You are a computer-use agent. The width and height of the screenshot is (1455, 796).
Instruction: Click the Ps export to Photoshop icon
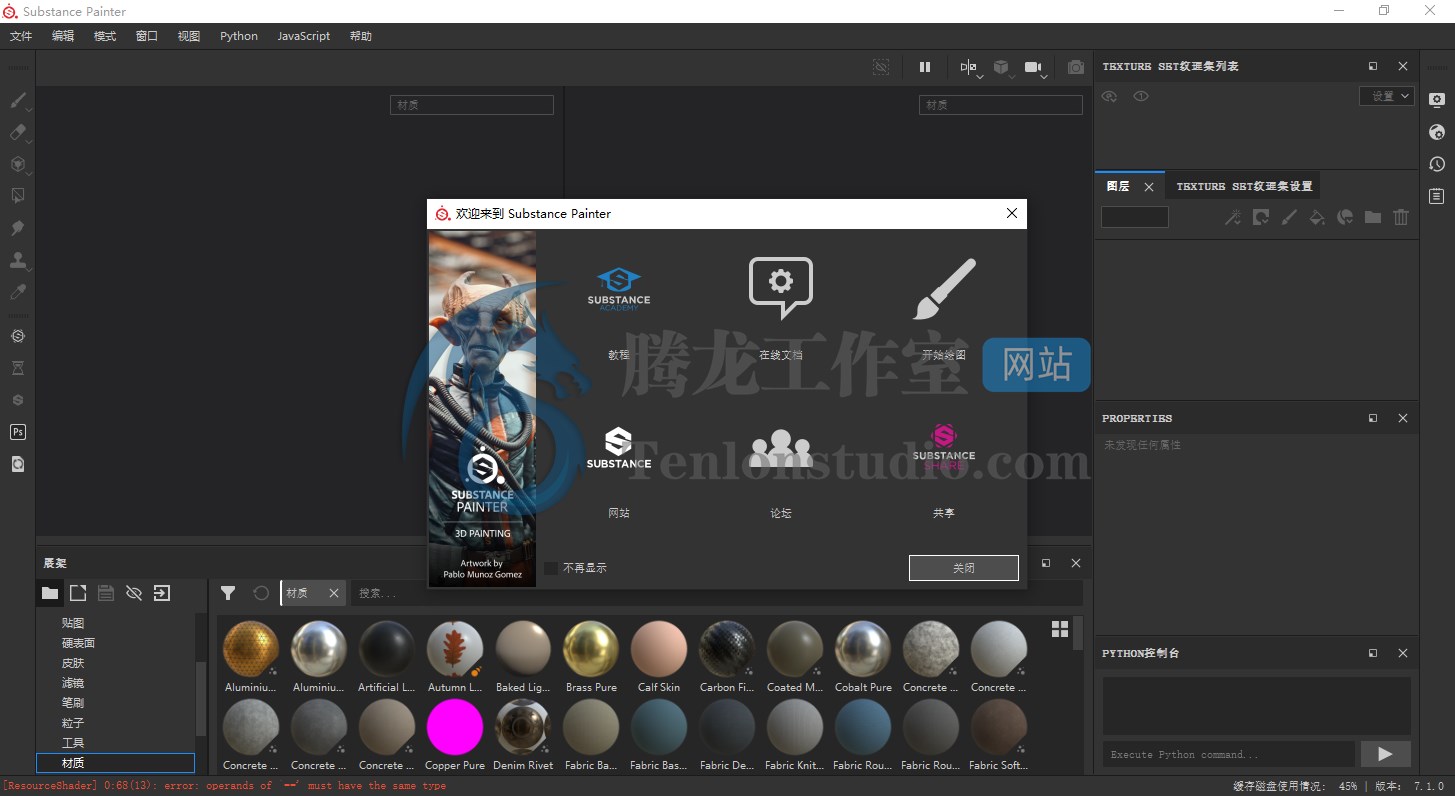click(x=18, y=432)
